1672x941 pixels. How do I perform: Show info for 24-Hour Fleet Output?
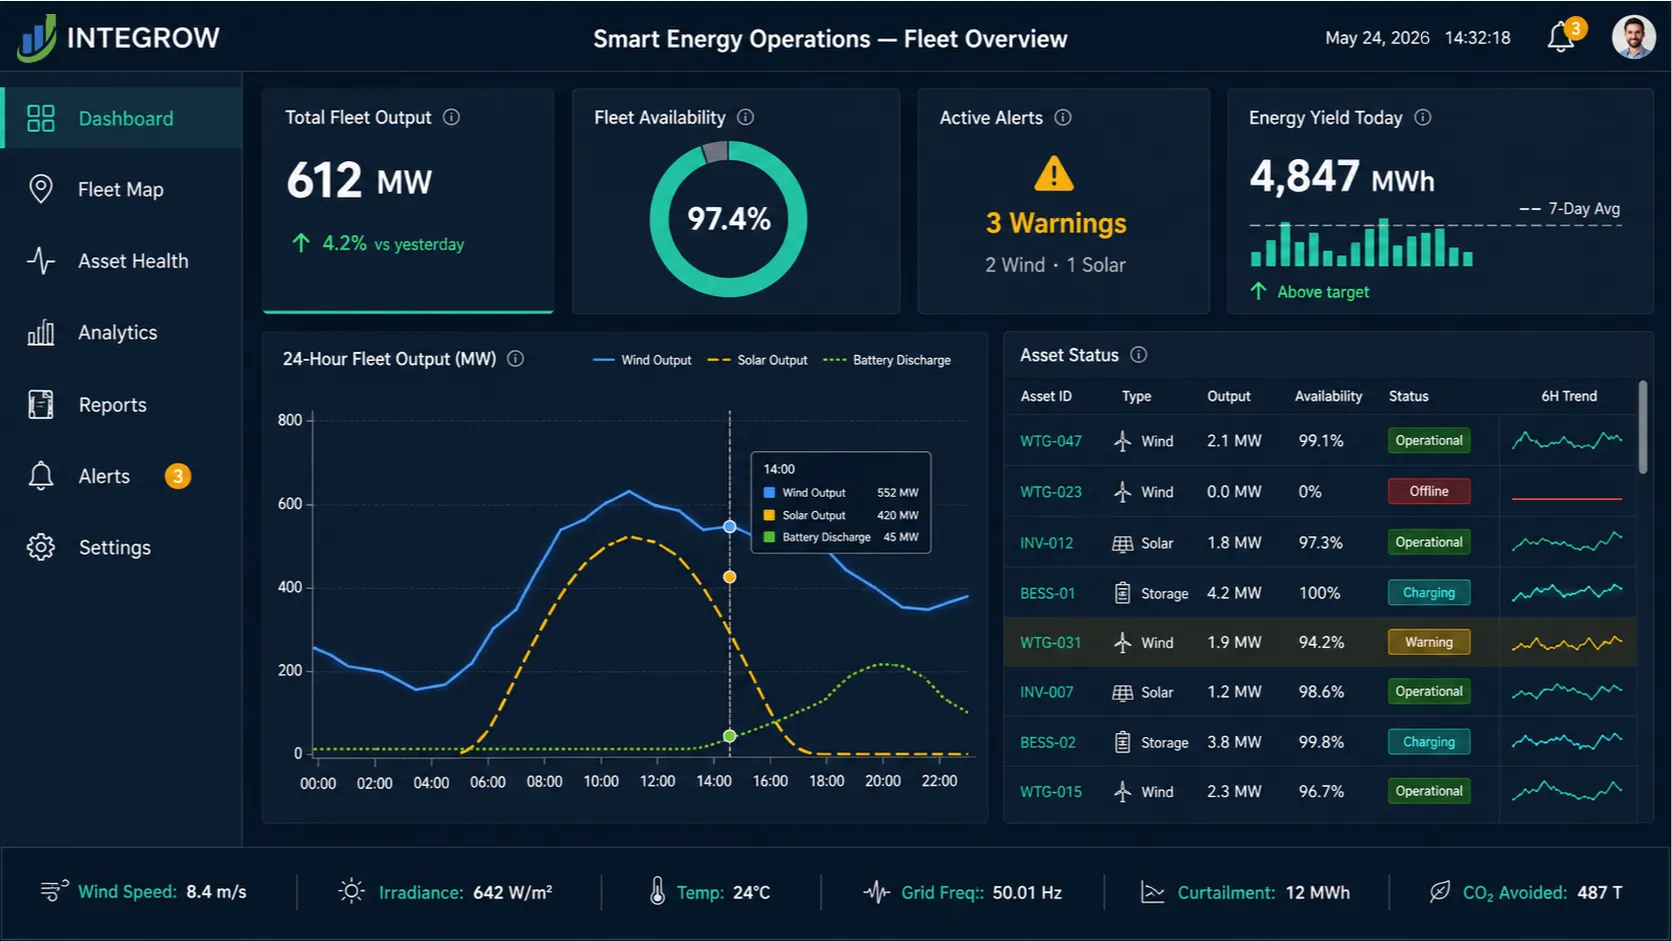coord(516,358)
